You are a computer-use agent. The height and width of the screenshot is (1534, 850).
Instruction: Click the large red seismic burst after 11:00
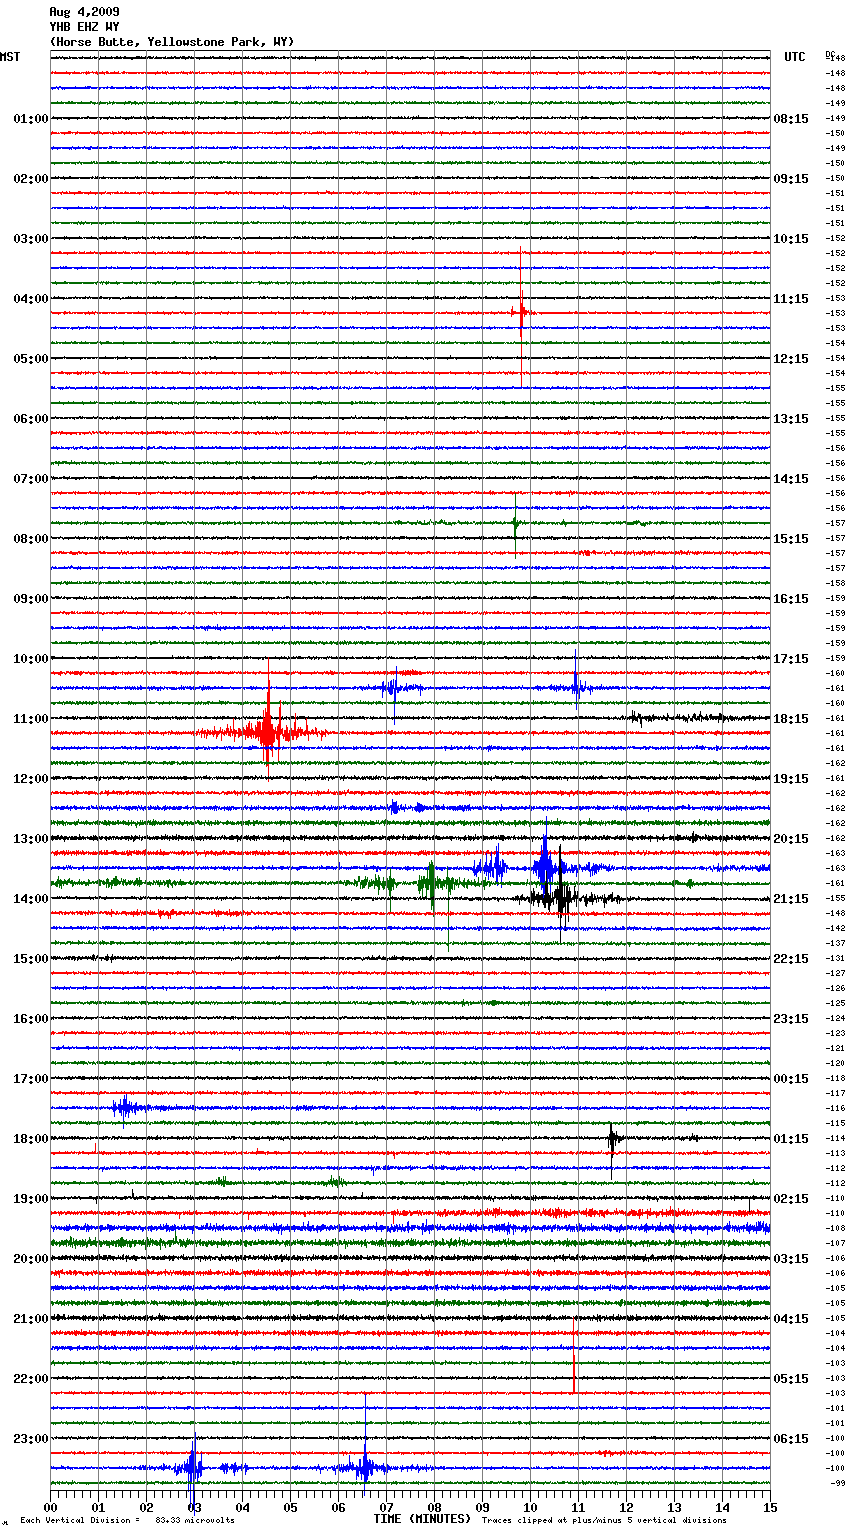coord(267,731)
